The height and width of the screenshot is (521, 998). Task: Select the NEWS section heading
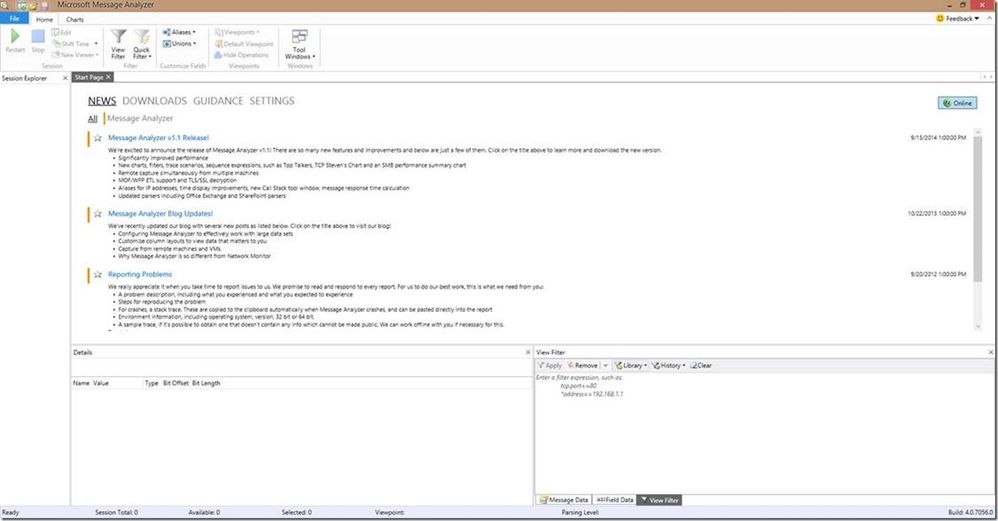(x=102, y=101)
